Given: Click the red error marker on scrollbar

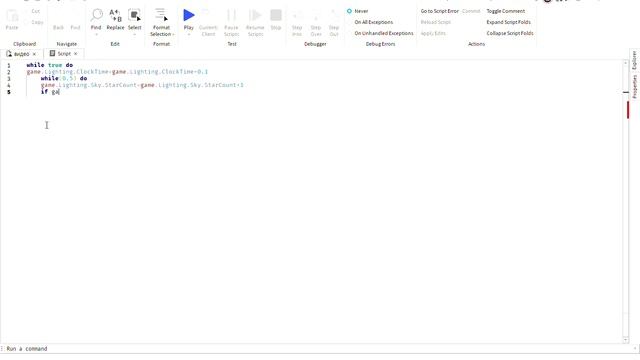Looking at the screenshot, I should 628,110.
